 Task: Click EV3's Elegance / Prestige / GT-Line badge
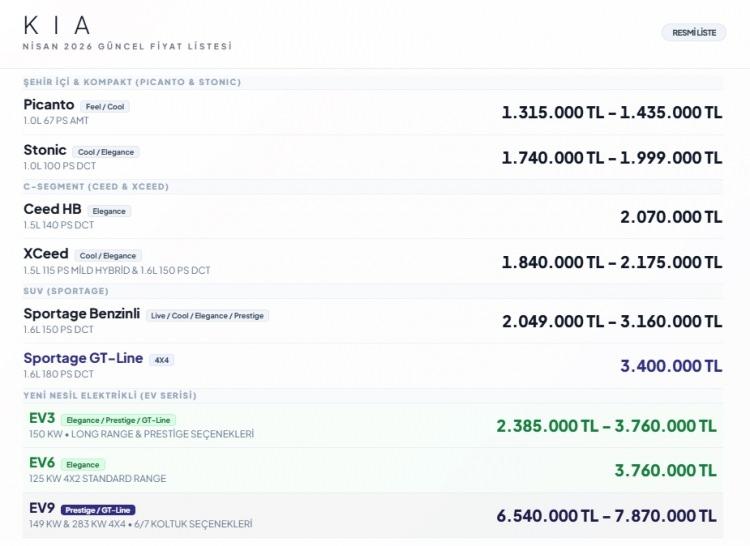(x=118, y=420)
